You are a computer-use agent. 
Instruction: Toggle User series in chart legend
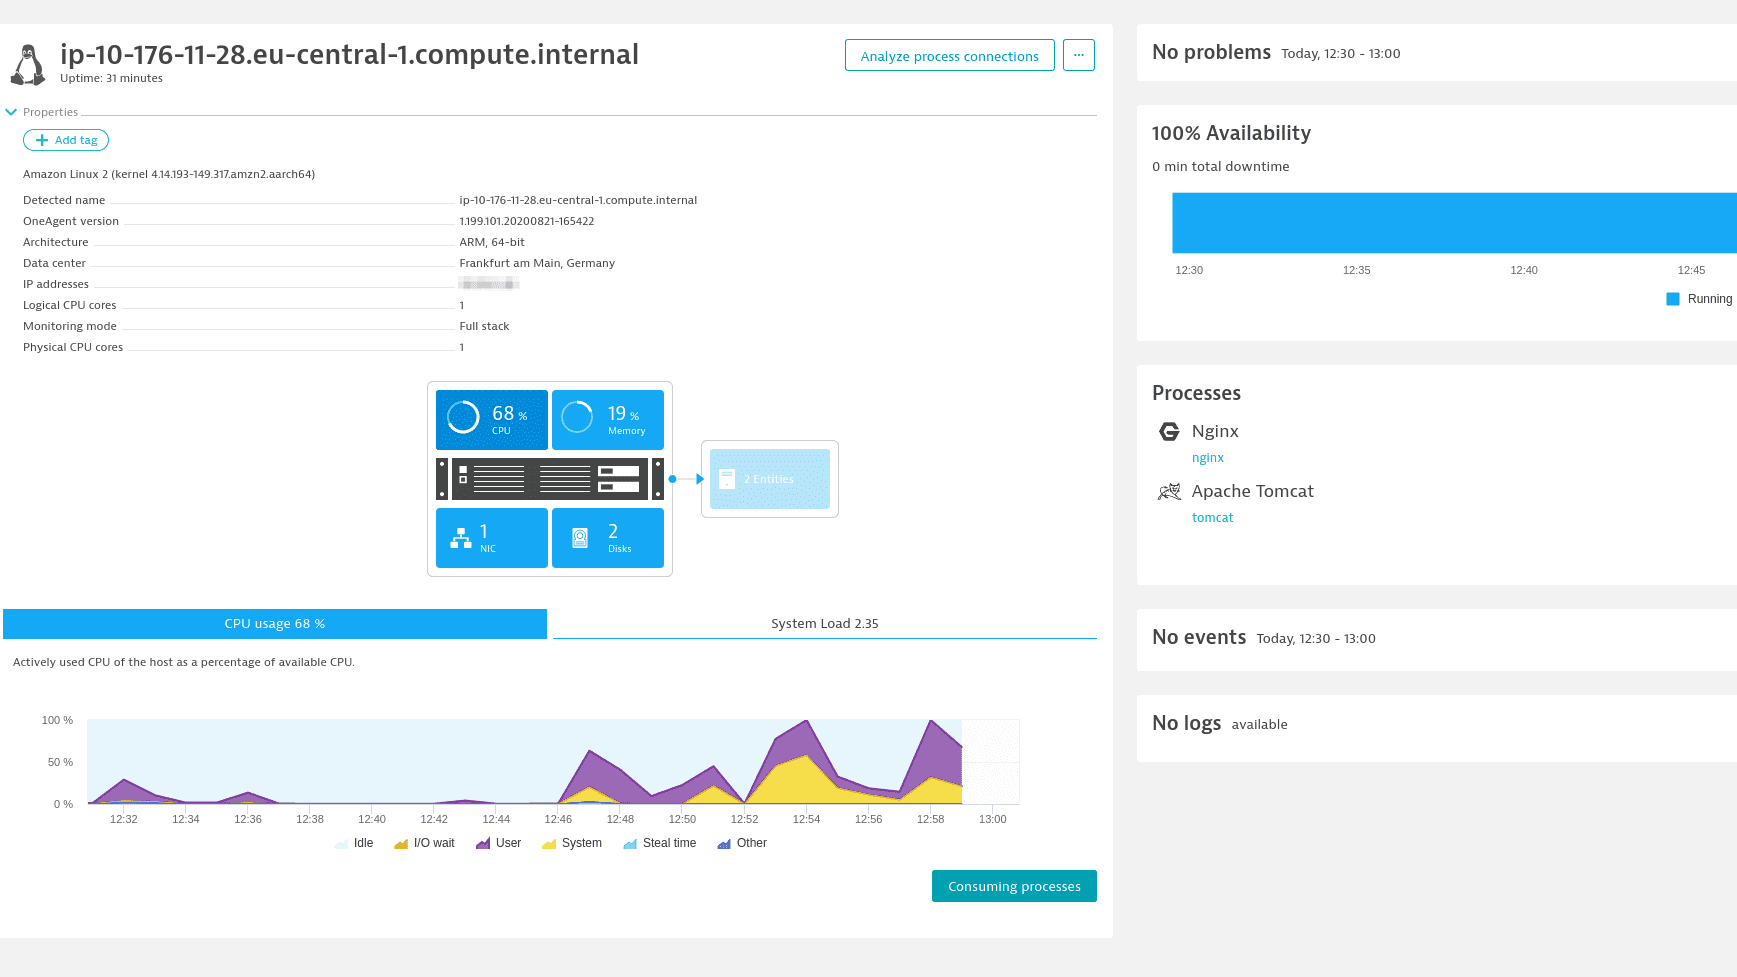(x=498, y=843)
